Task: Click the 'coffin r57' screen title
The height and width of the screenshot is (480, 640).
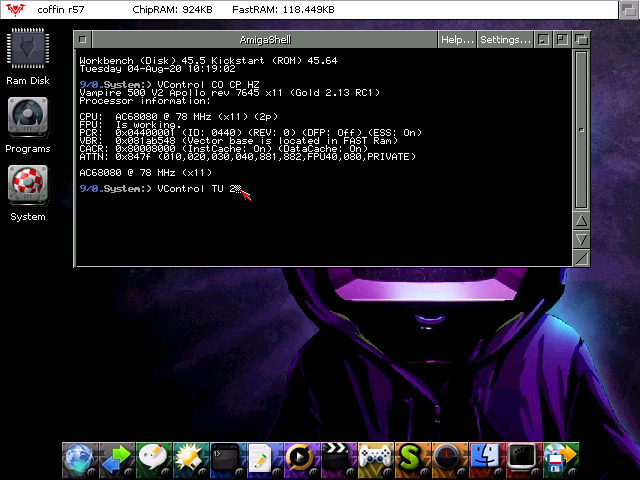Action: pyautogui.click(x=61, y=9)
